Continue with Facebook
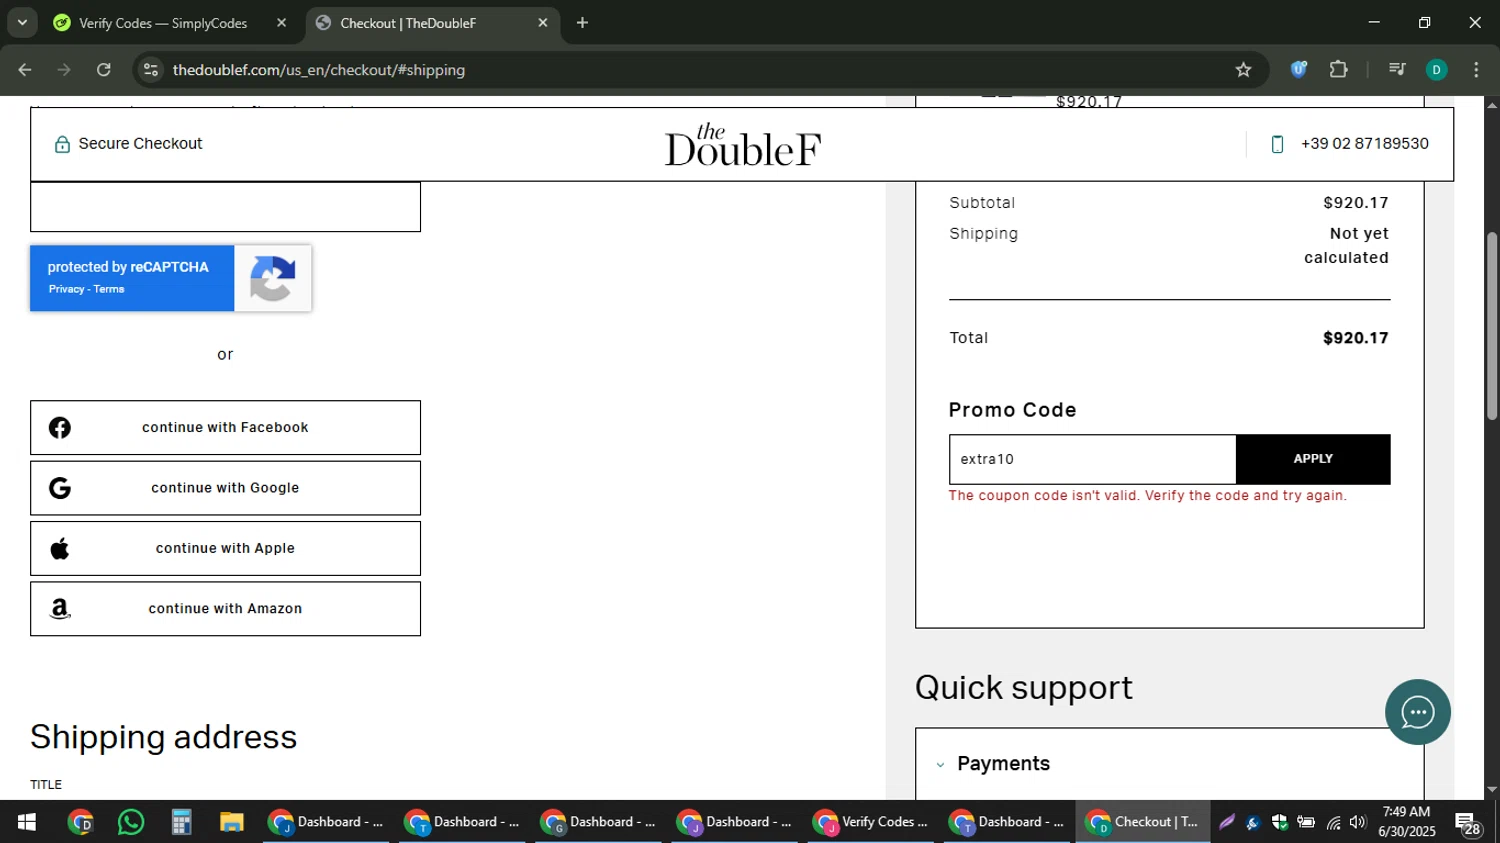1500x843 pixels. 225,428
